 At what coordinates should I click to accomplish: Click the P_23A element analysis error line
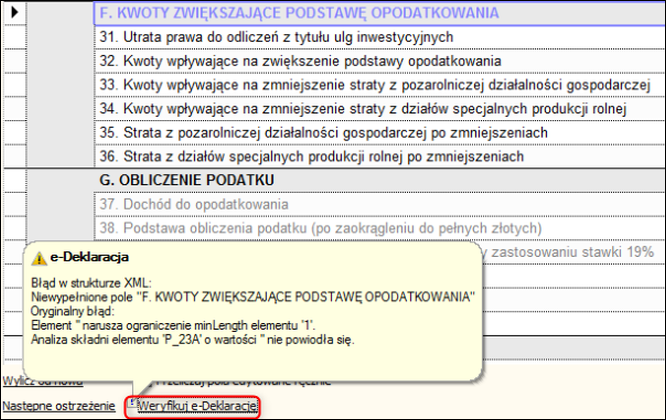[192, 340]
